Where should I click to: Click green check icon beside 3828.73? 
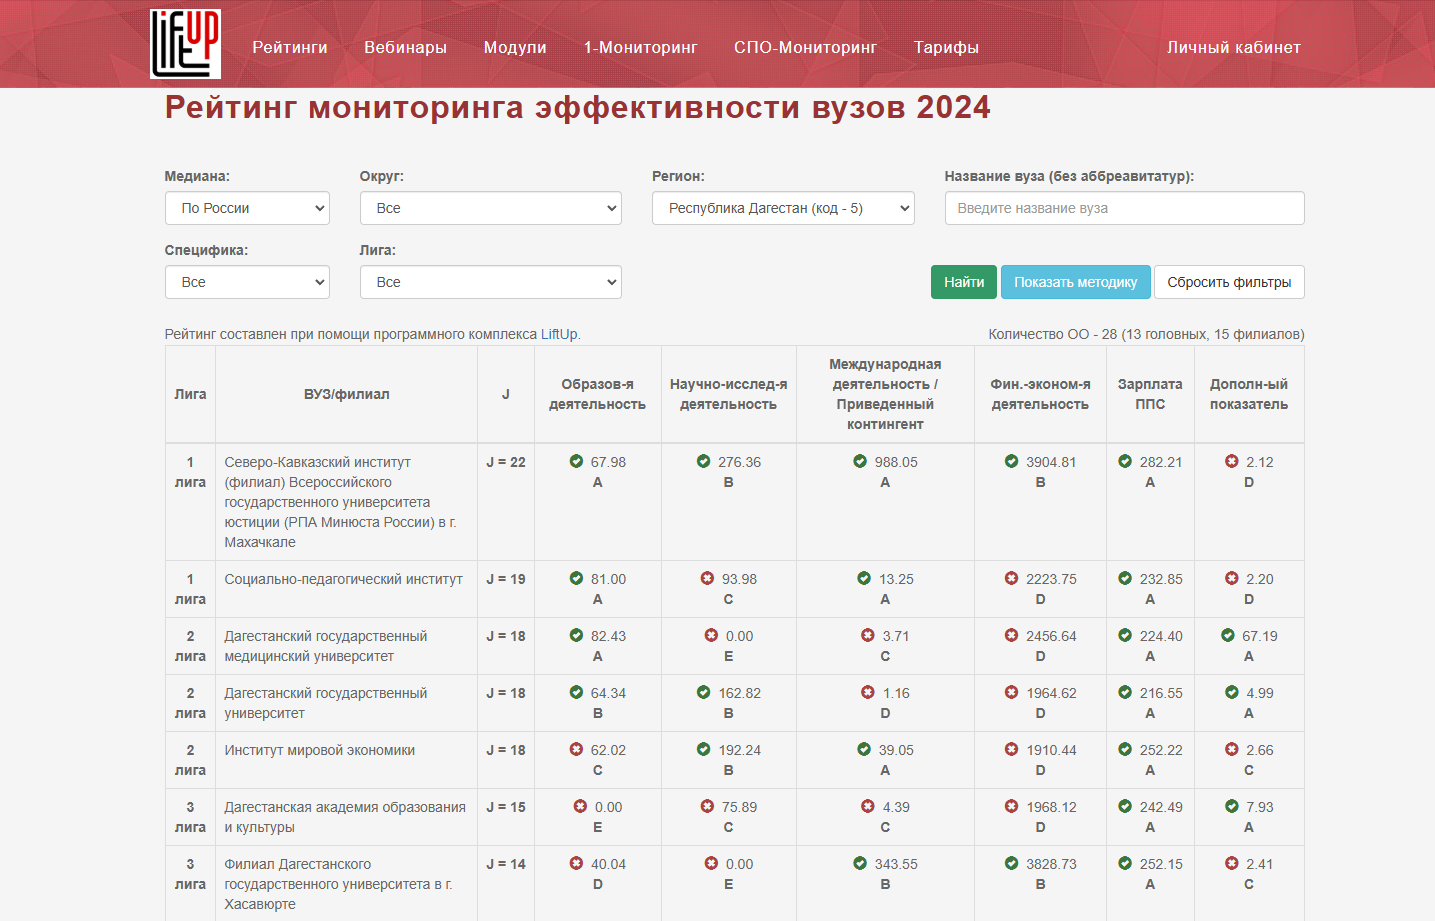(1012, 864)
